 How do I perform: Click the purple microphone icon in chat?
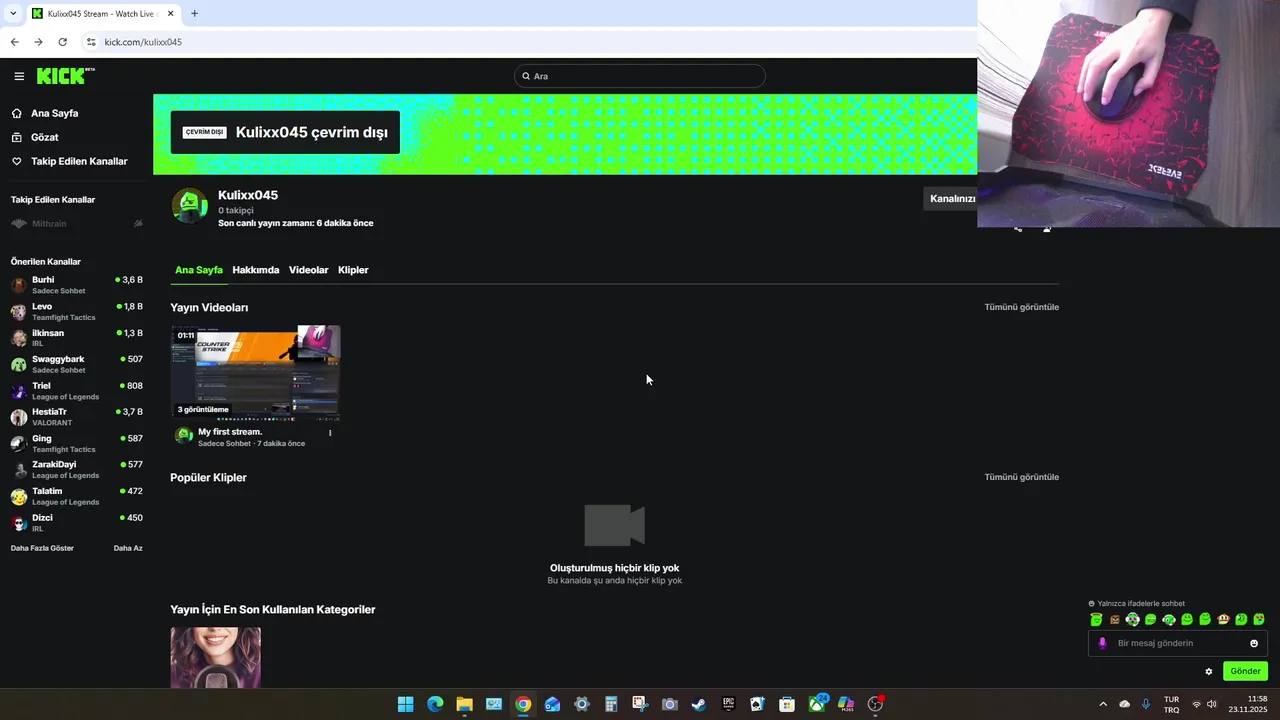click(1102, 643)
